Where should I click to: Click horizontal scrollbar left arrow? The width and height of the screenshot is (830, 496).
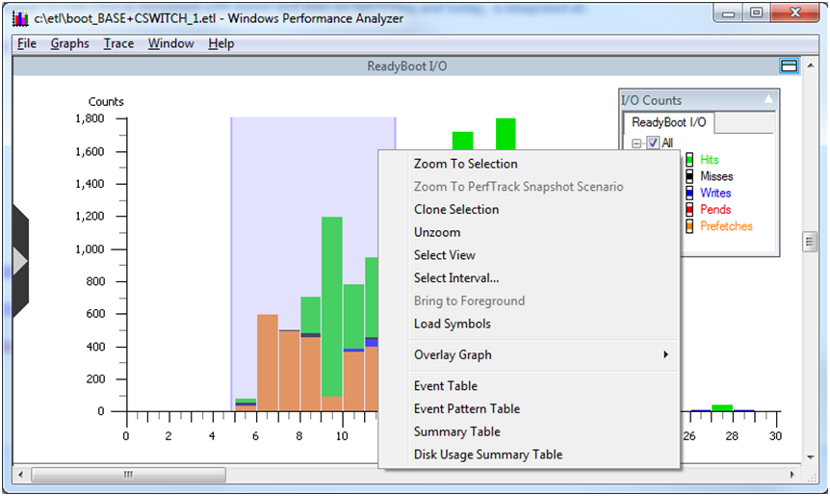[21, 474]
